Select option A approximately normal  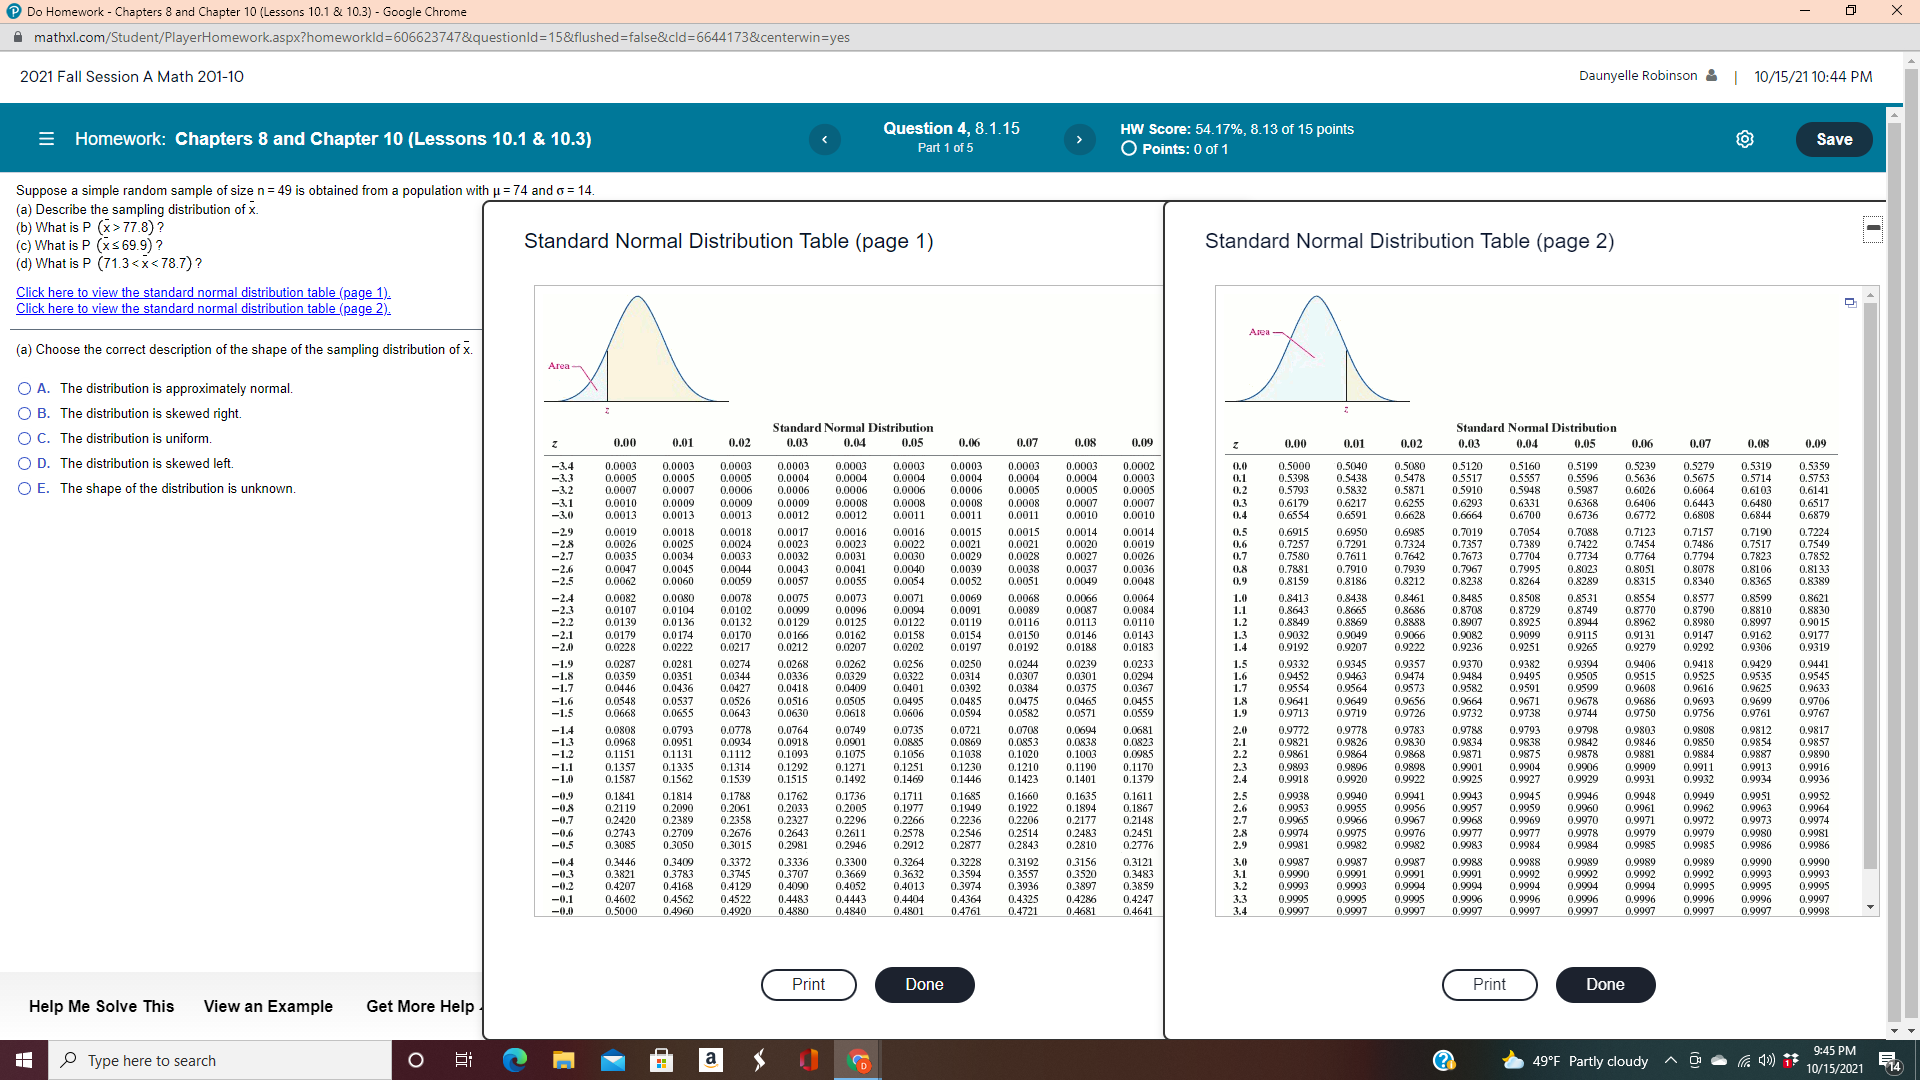(25, 388)
